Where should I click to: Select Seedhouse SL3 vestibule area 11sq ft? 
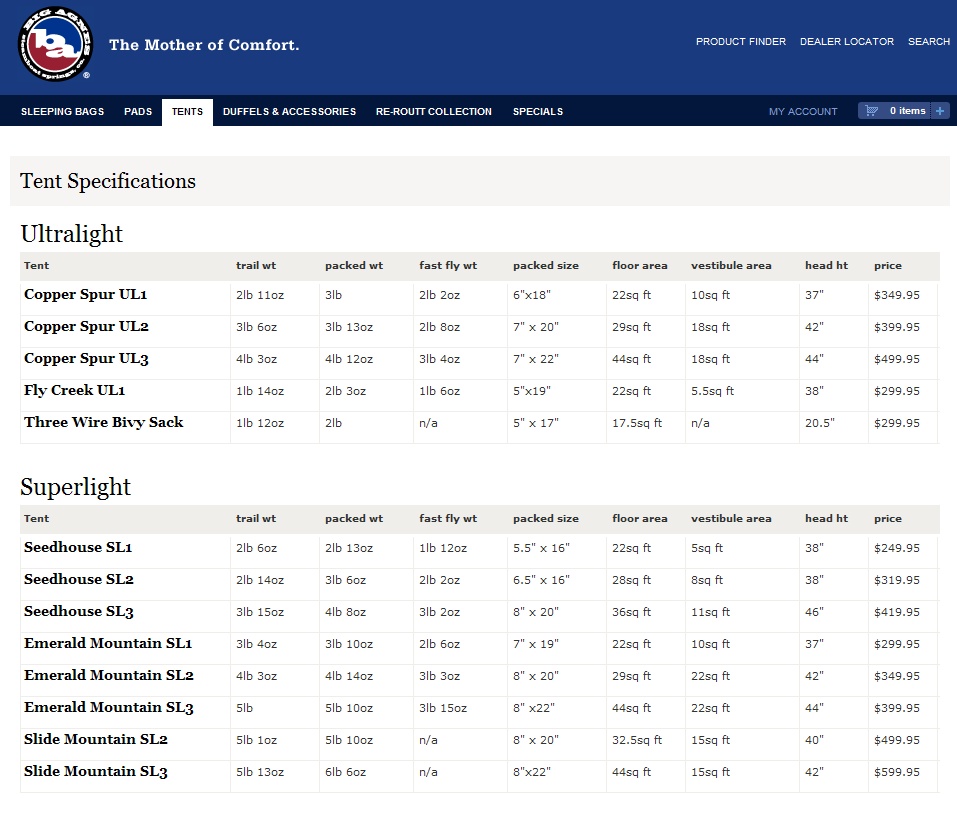click(x=710, y=612)
